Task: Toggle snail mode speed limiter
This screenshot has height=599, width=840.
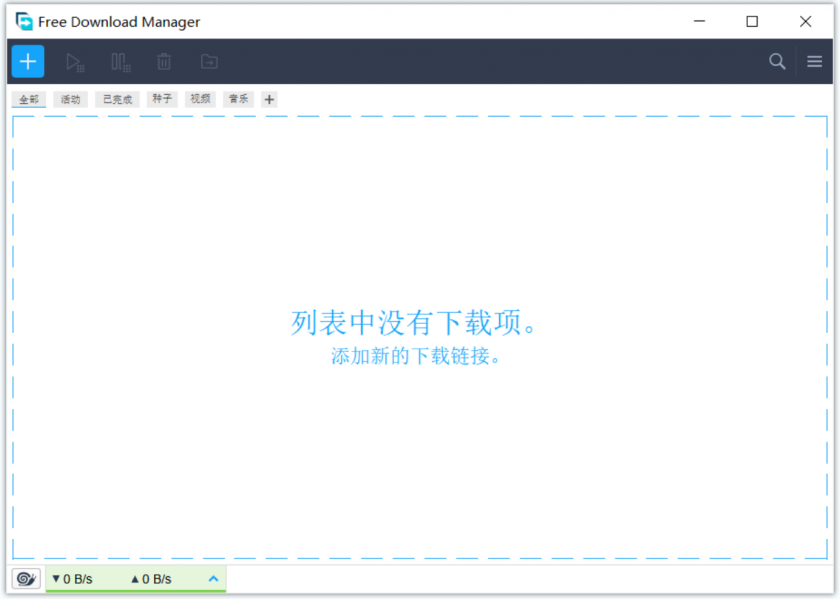Action: pyautogui.click(x=25, y=578)
